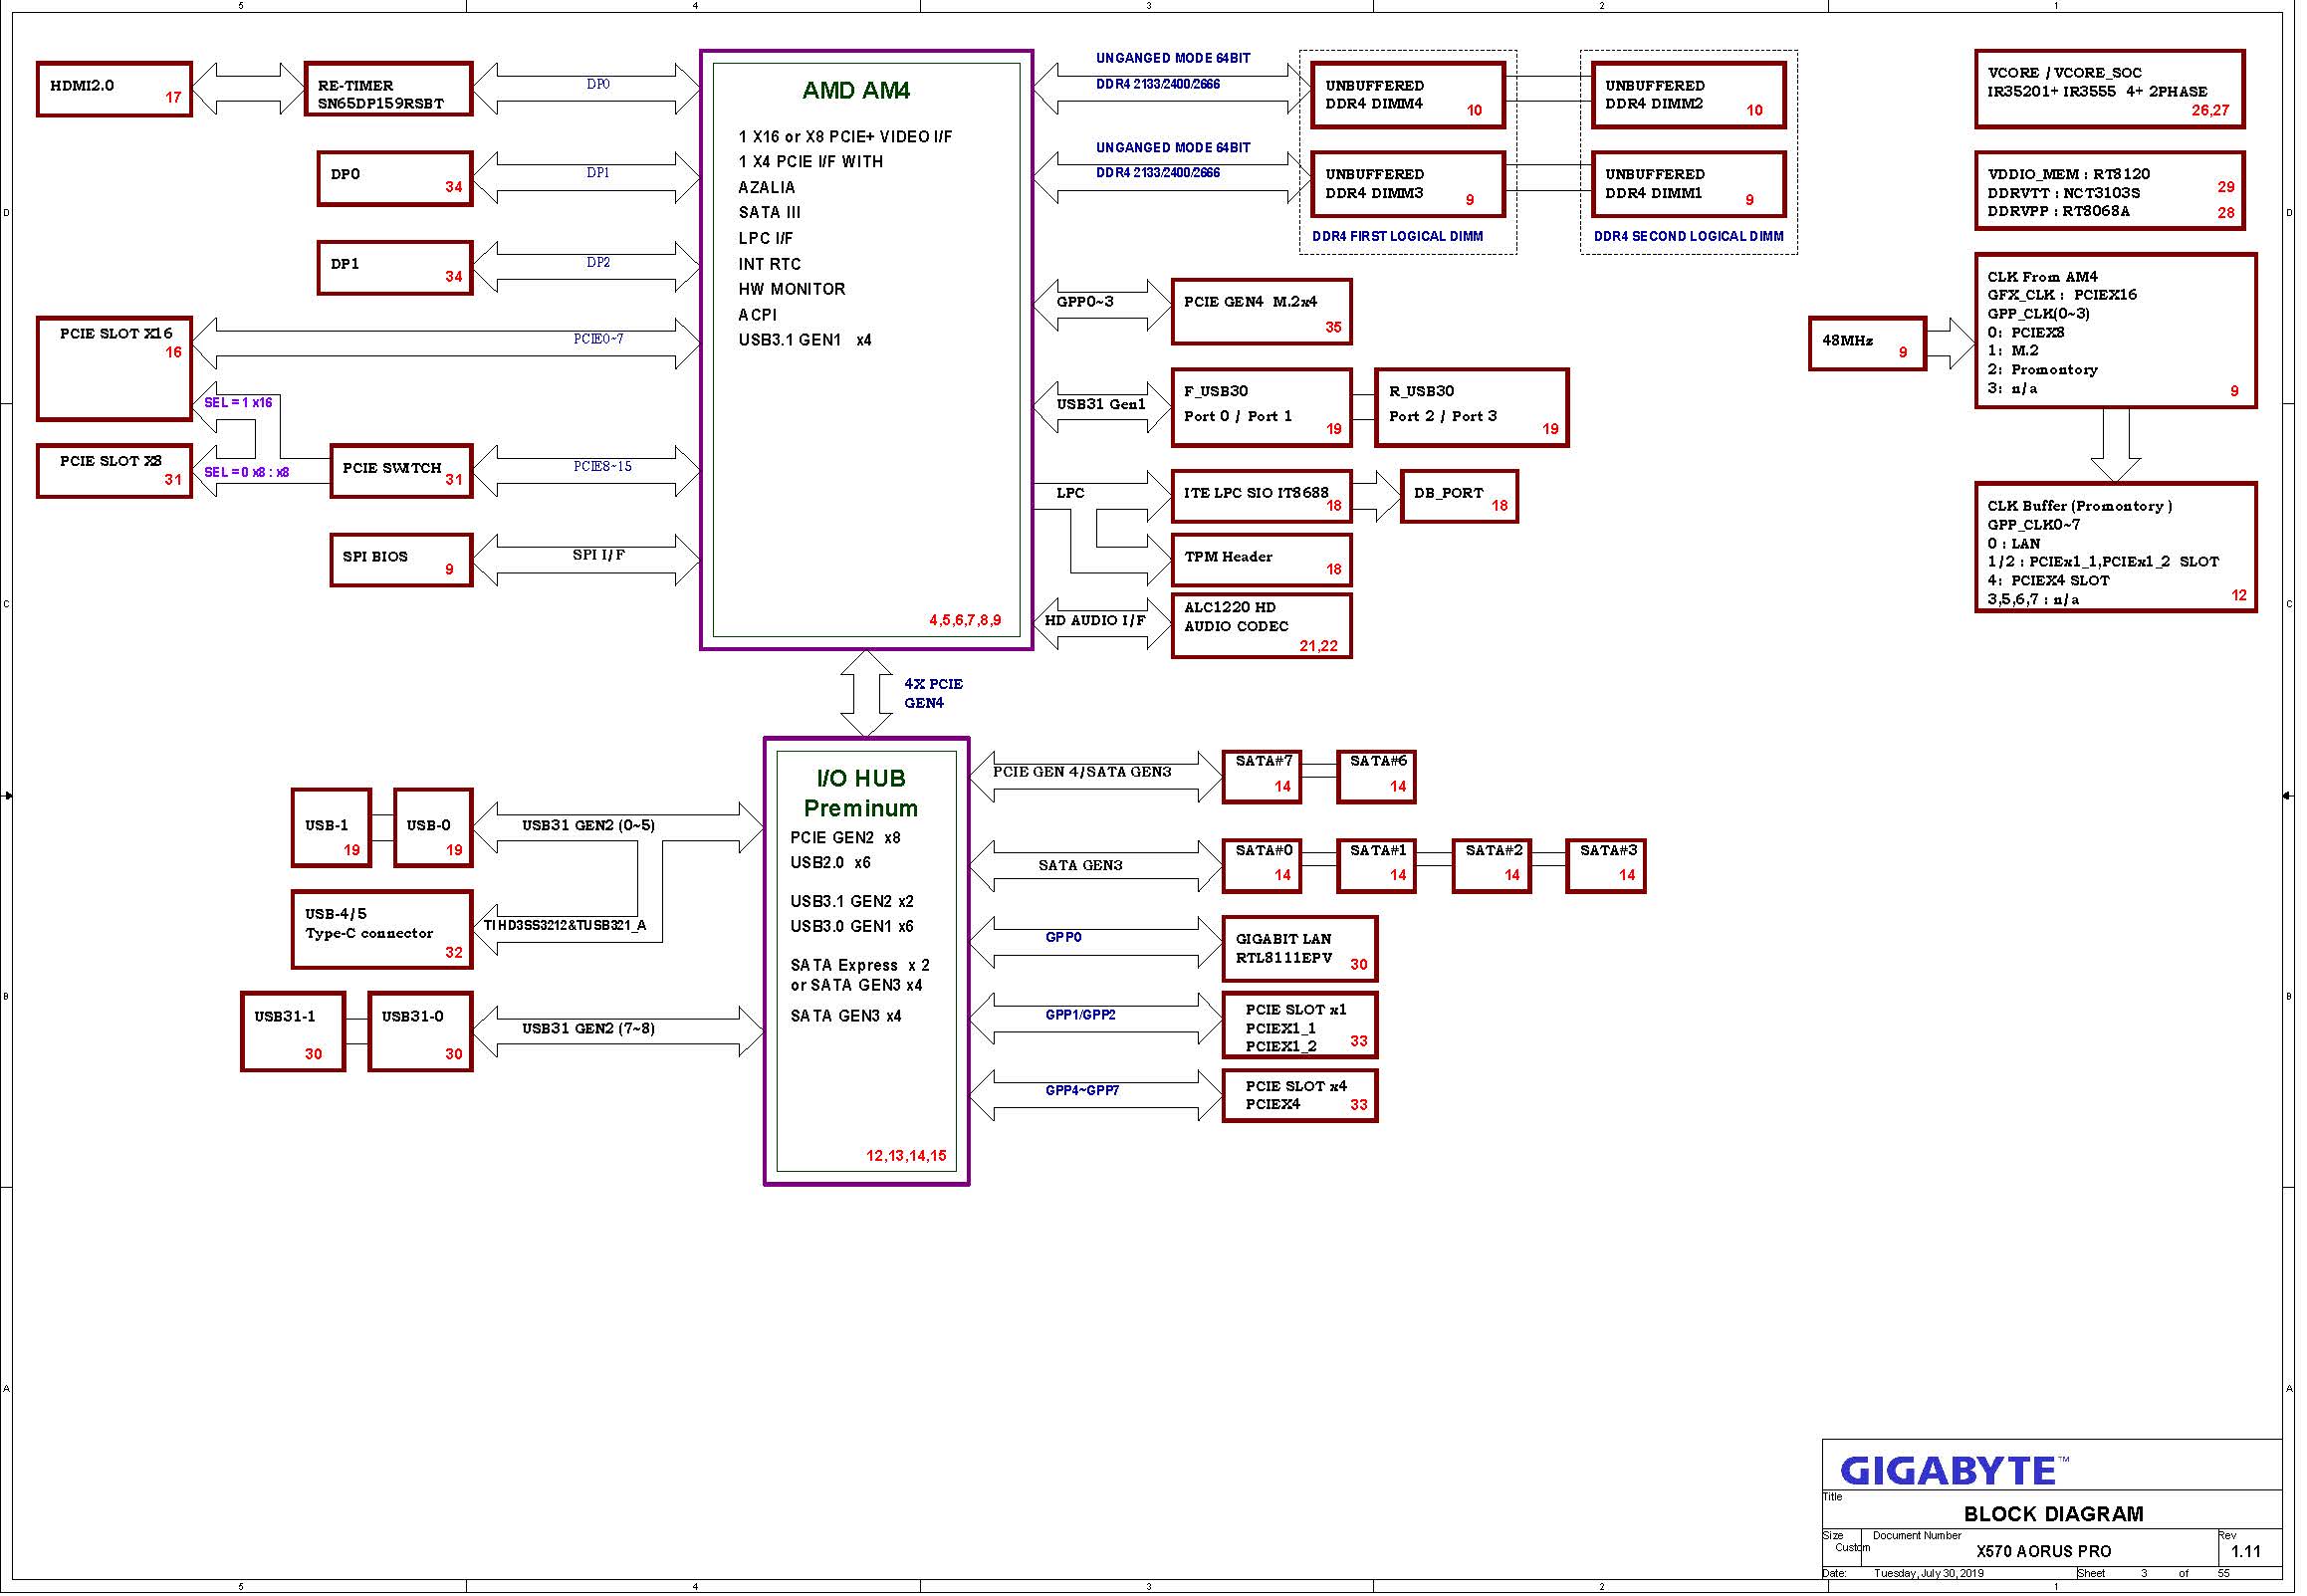2307x1596 pixels.
Task: Select the RE-TIMER SN65DP159RSBT block
Action: (x=388, y=89)
